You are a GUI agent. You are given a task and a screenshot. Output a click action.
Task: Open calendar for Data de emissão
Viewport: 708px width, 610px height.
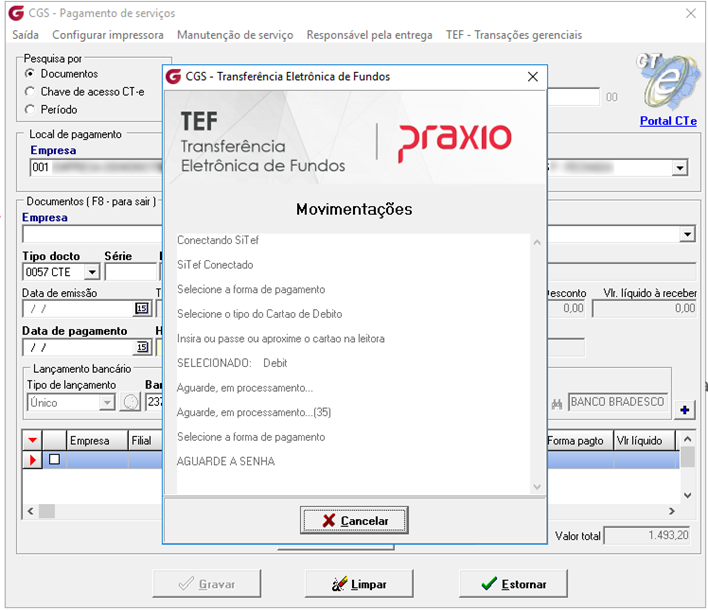click(142, 308)
